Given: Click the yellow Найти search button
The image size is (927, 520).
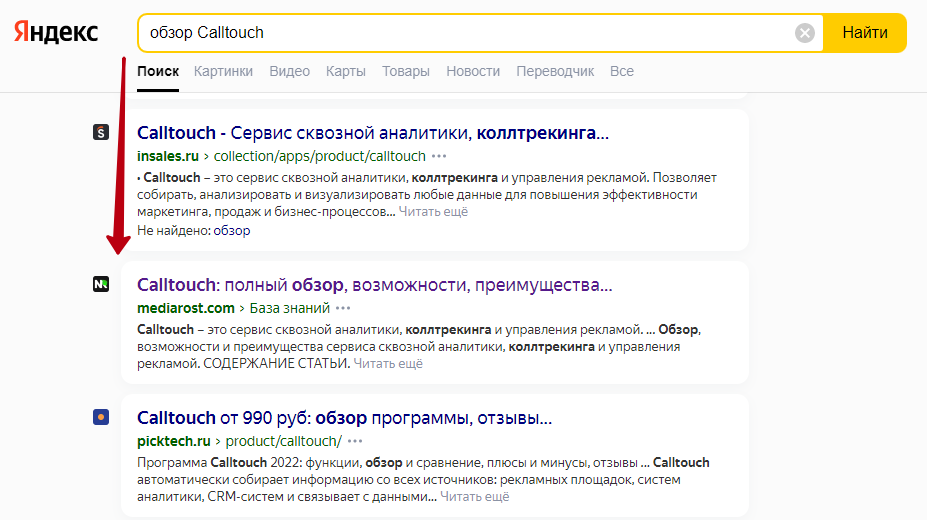Looking at the screenshot, I should [x=865, y=33].
